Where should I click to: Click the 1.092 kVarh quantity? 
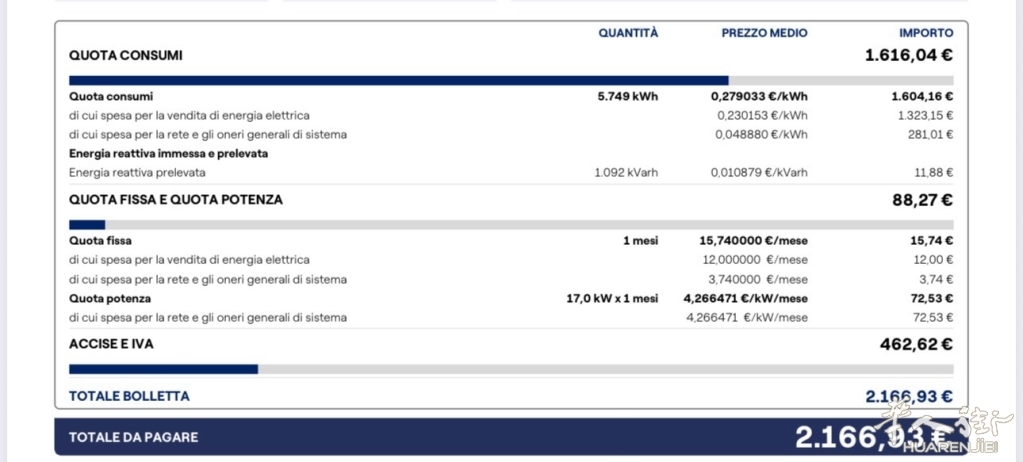click(626, 173)
